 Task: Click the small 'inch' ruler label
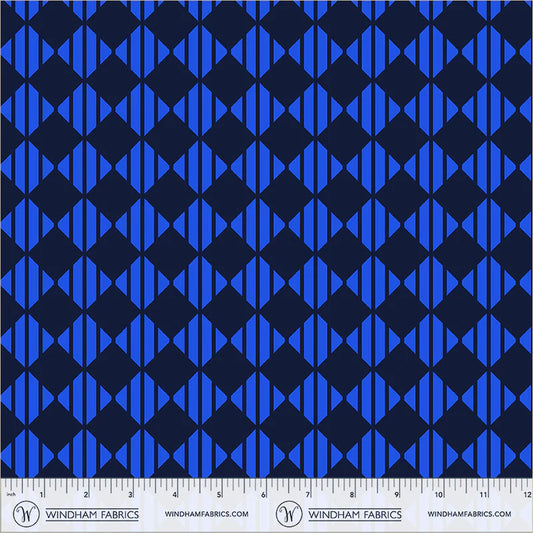pyautogui.click(x=12, y=494)
